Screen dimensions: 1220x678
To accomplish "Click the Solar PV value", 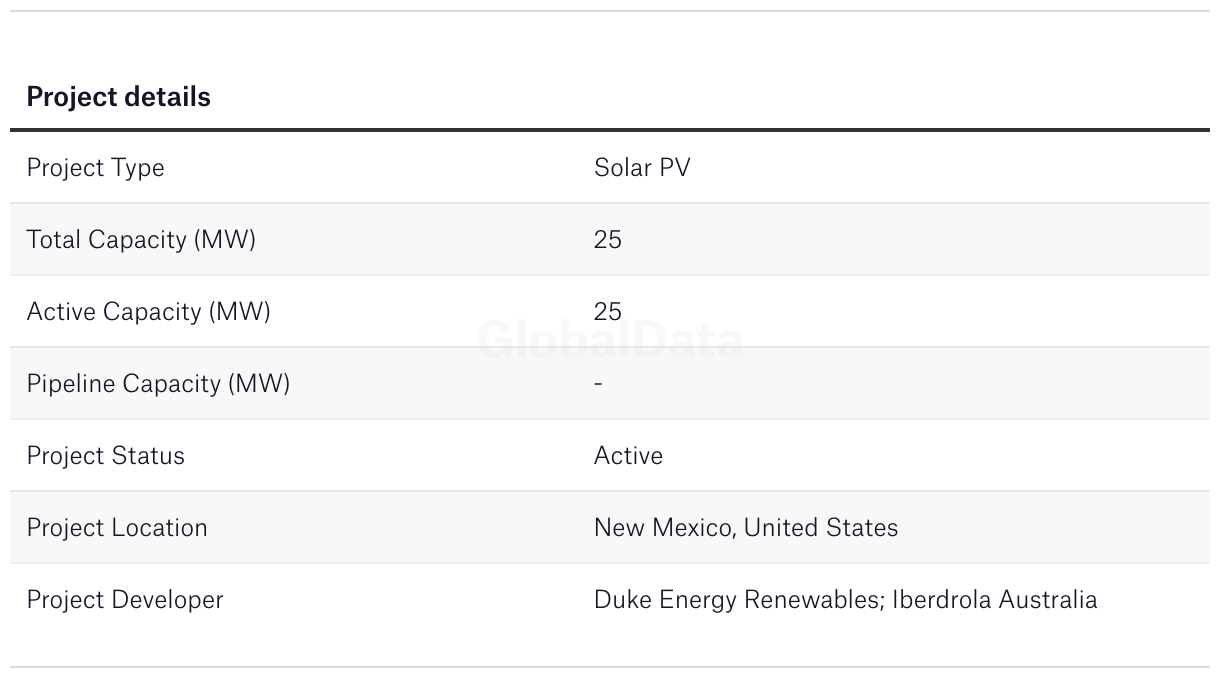I will pos(642,167).
